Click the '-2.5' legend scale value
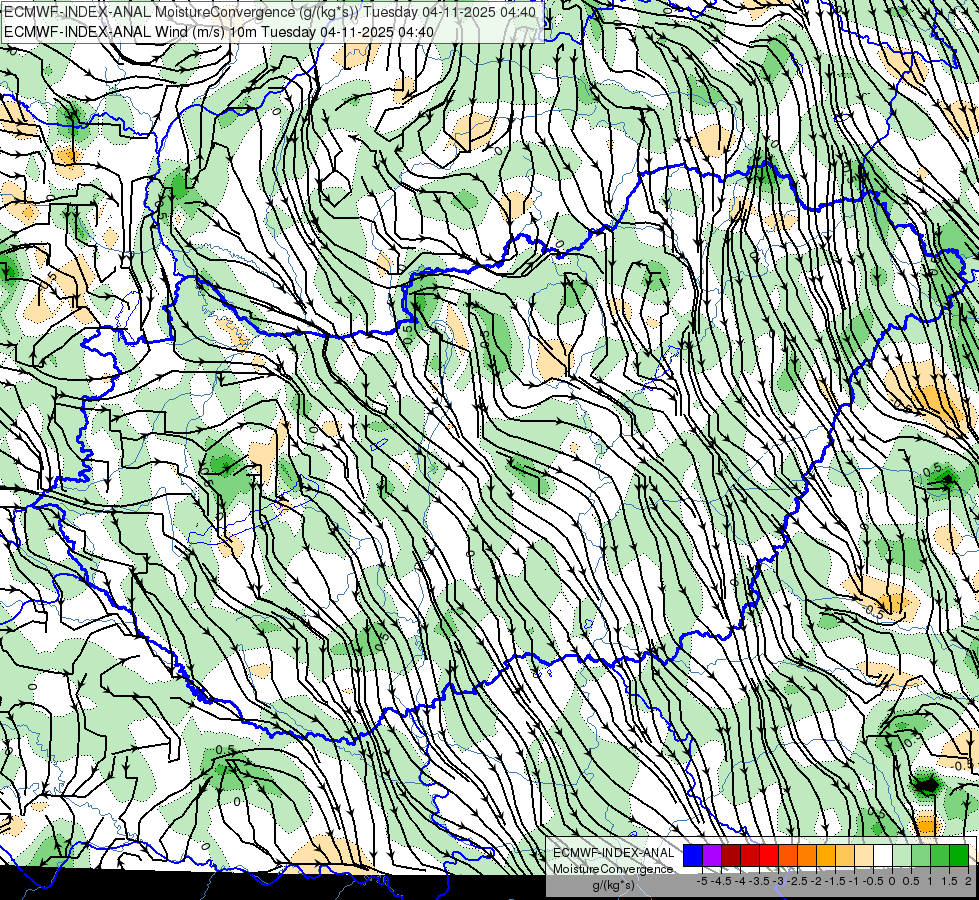The height and width of the screenshot is (900, 979). pyautogui.click(x=797, y=881)
